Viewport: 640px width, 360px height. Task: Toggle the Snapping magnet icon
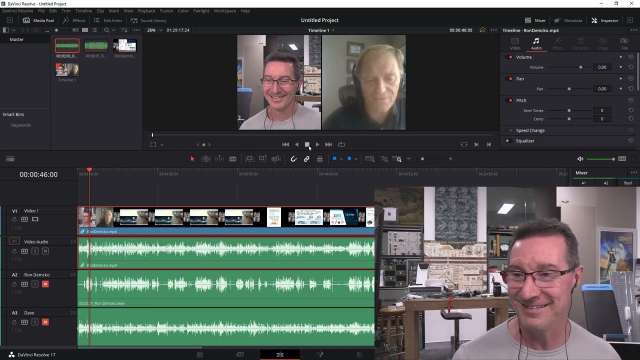point(293,159)
